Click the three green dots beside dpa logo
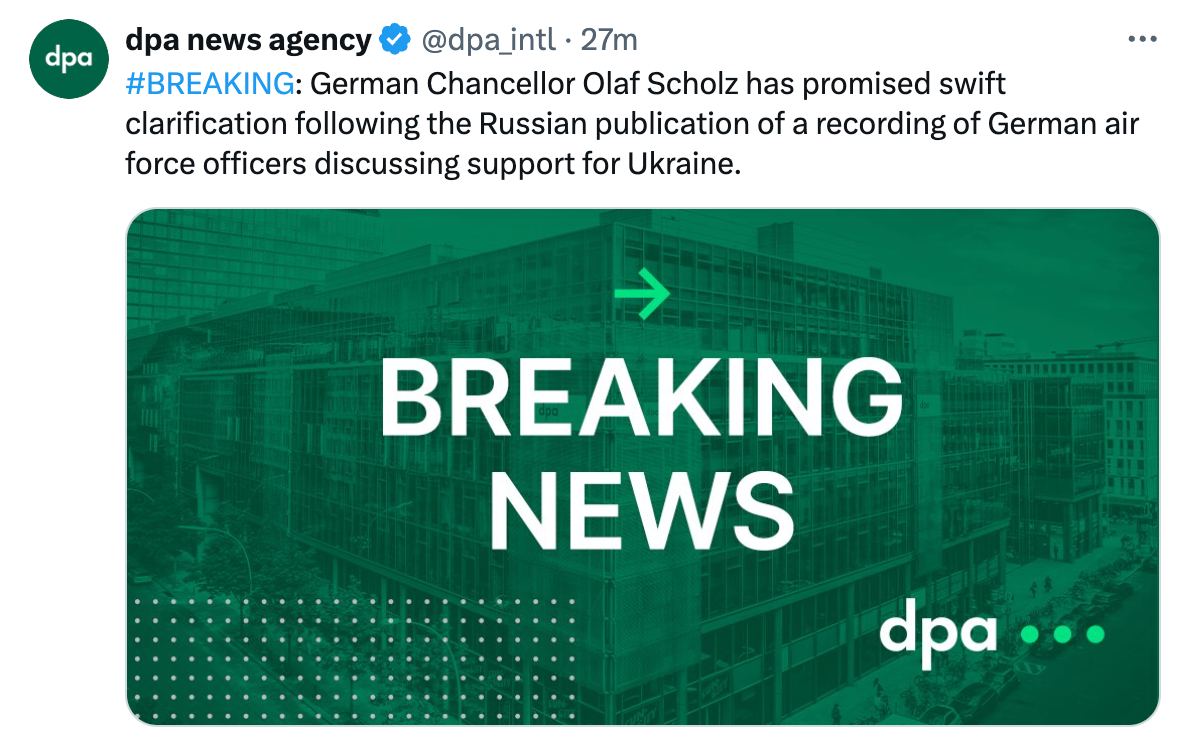 point(1060,634)
